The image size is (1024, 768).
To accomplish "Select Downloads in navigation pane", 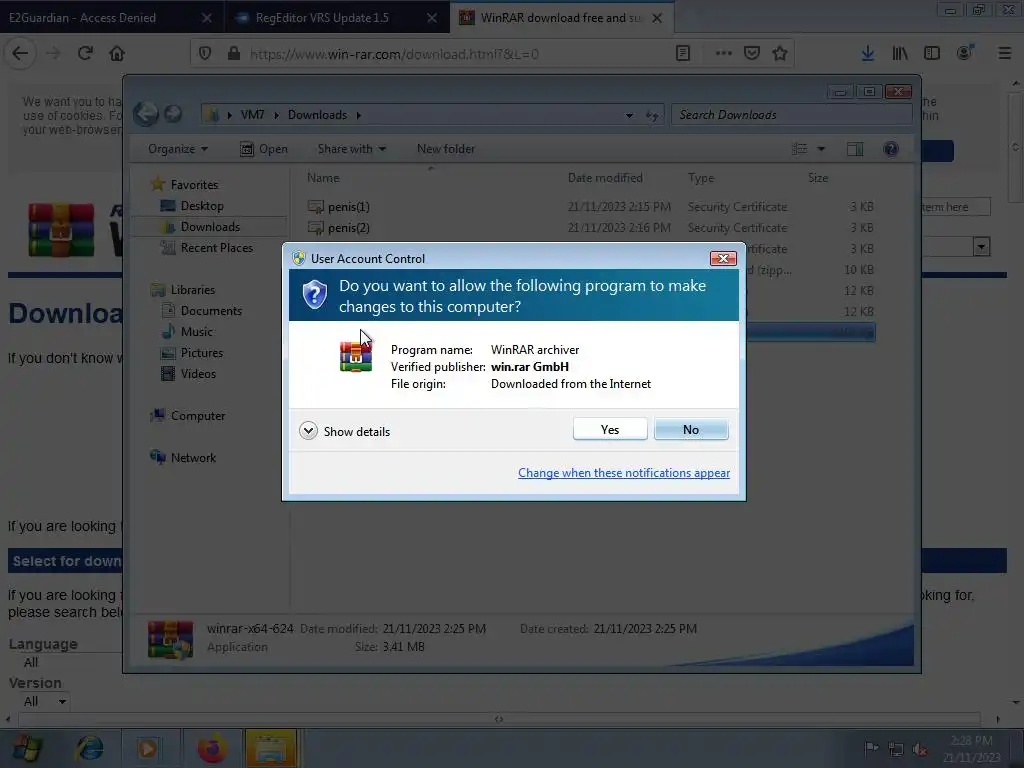I will tap(210, 227).
